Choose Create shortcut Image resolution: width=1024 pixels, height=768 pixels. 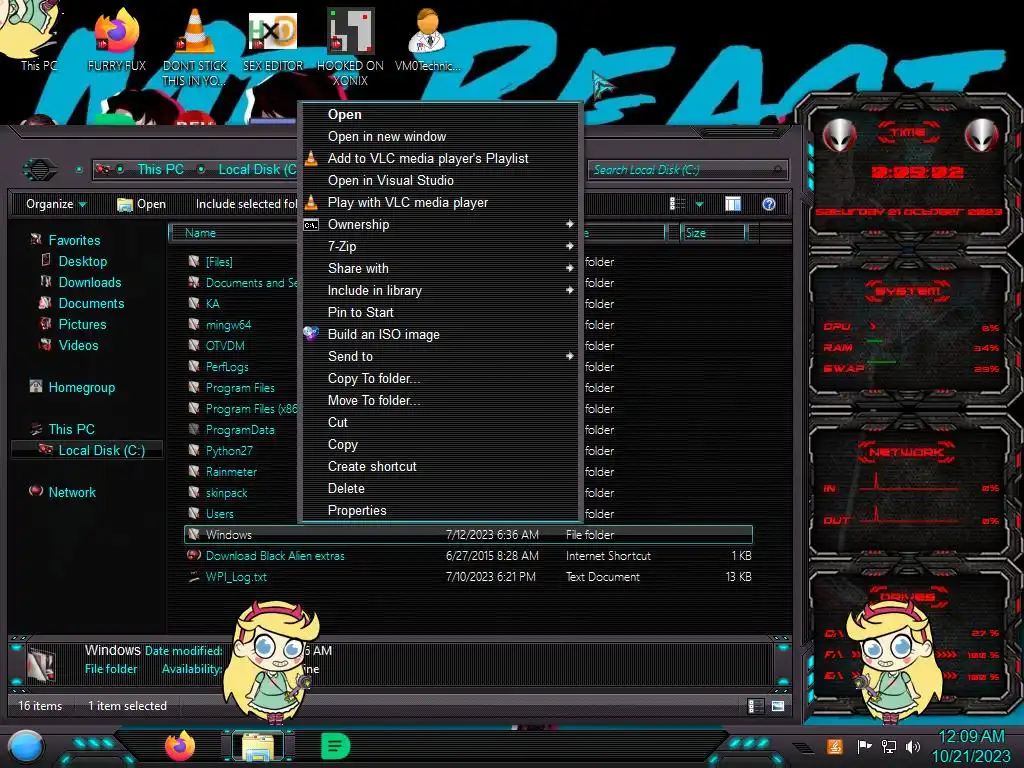[440, 466]
